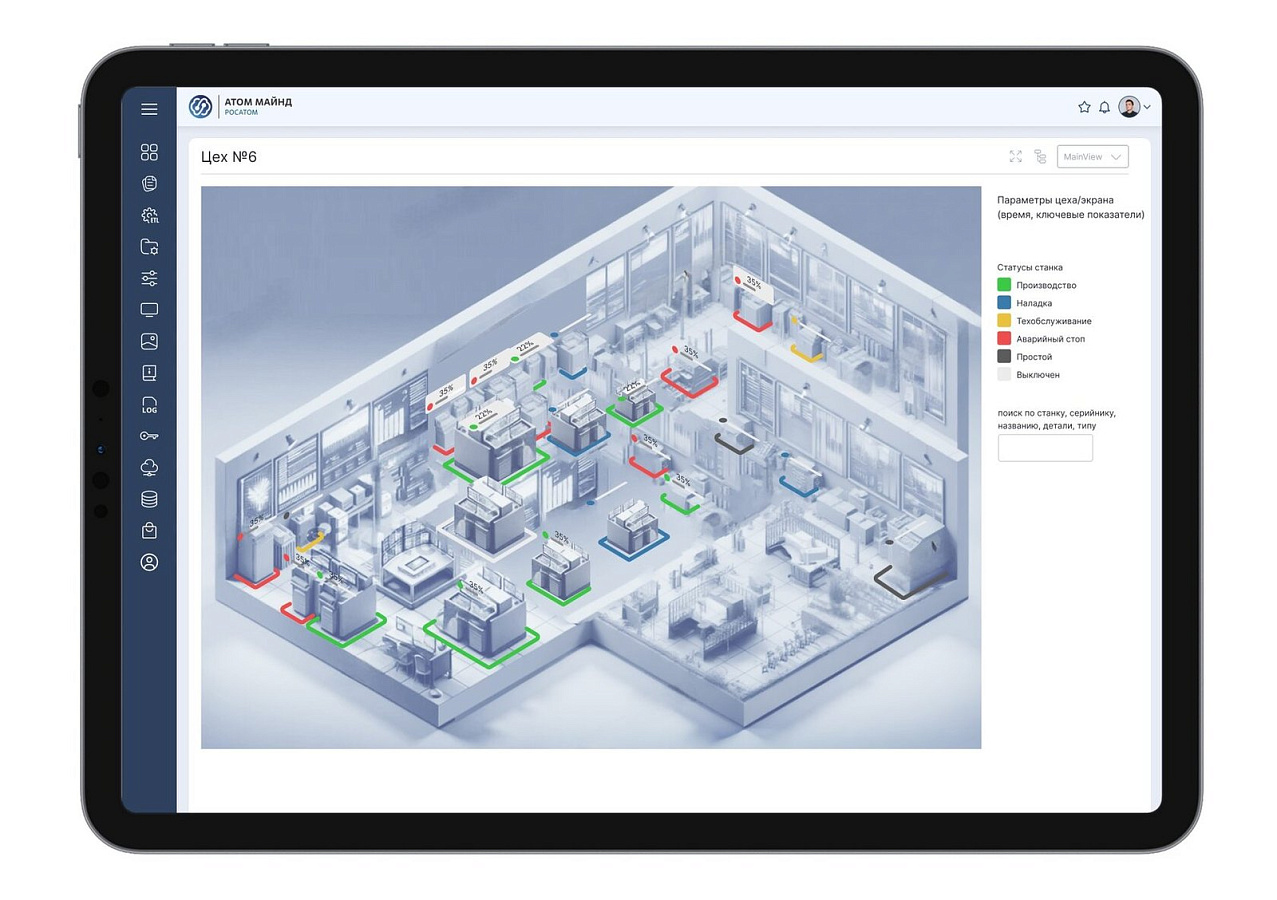Open the MainView dropdown

1092,157
